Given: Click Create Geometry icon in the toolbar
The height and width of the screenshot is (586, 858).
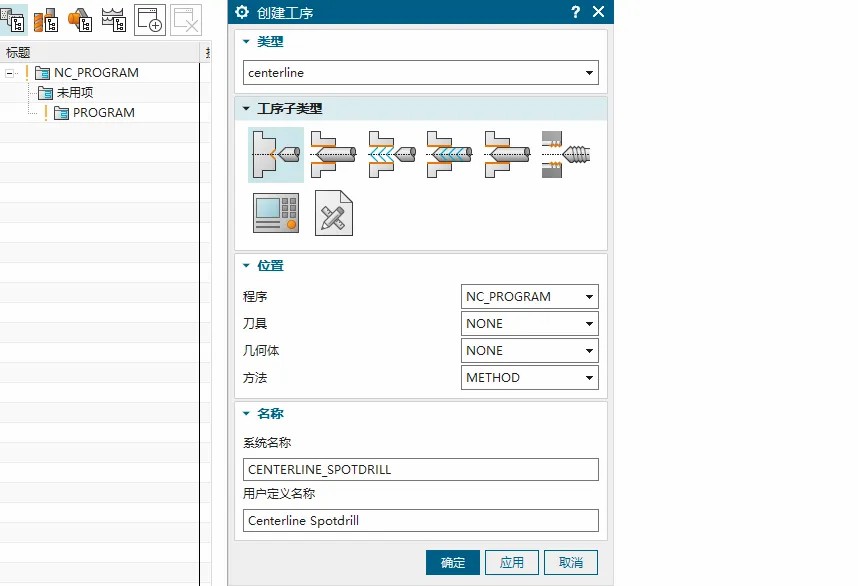Looking at the screenshot, I should (x=80, y=20).
